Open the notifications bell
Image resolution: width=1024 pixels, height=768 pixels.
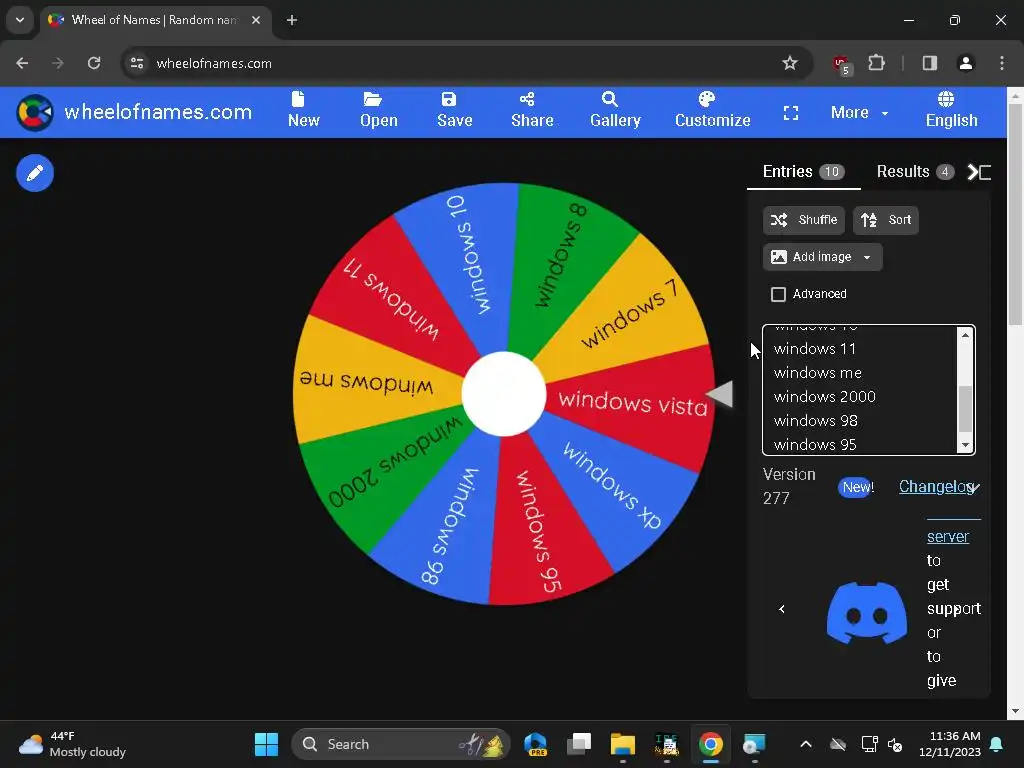[997, 744]
